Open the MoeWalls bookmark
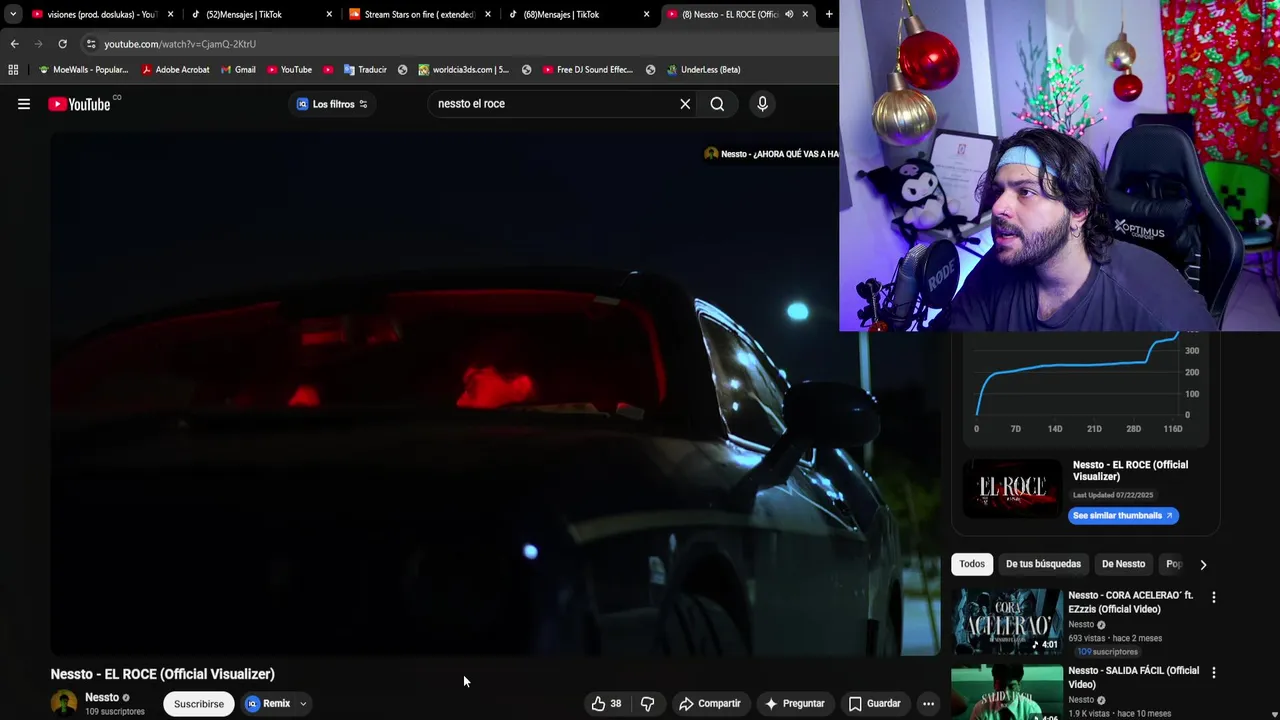Viewport: 1280px width, 720px height. point(83,70)
